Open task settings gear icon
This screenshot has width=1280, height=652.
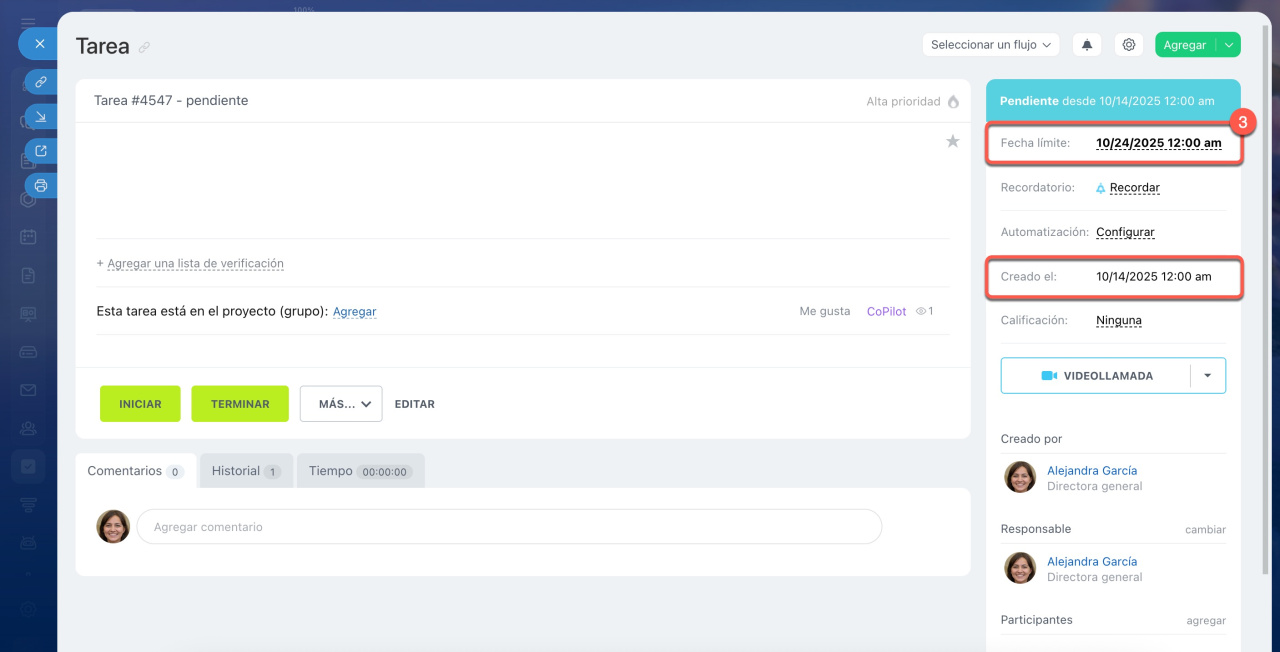click(1129, 45)
